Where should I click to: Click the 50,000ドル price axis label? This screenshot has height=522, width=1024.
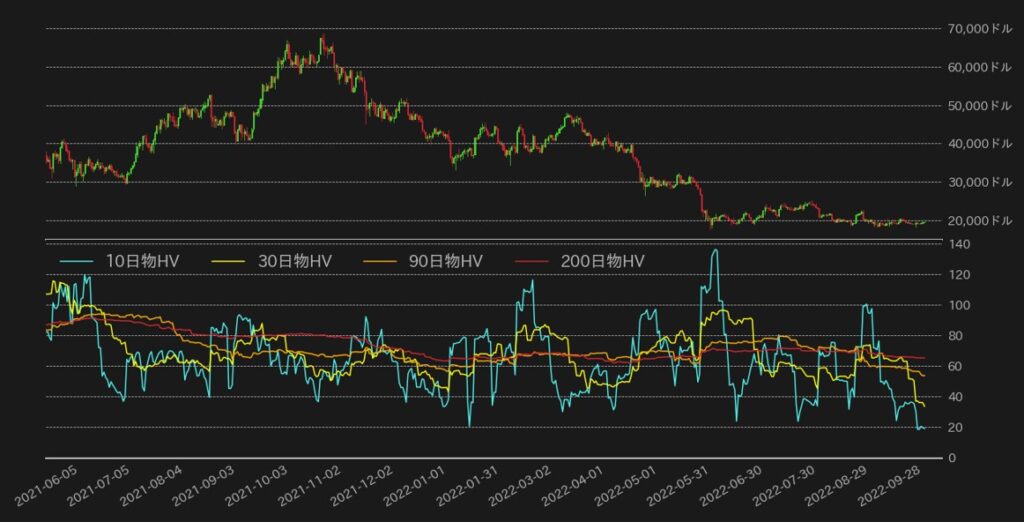click(980, 105)
